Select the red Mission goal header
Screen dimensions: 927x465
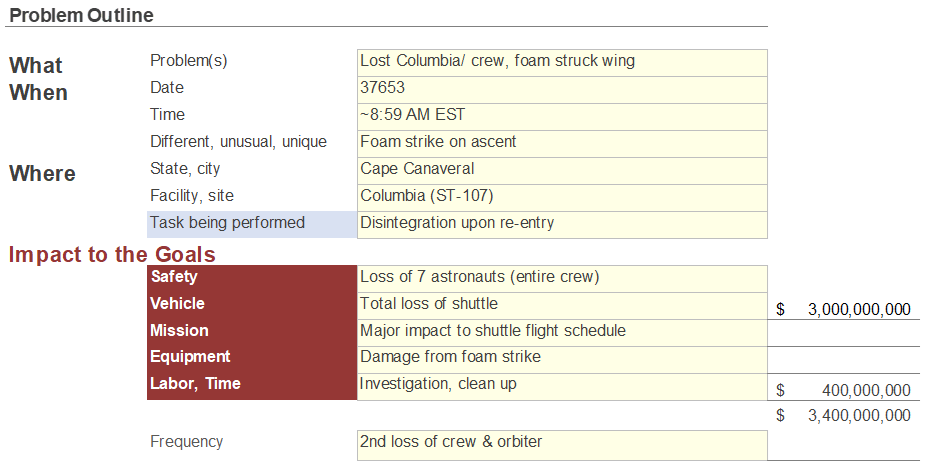point(252,333)
